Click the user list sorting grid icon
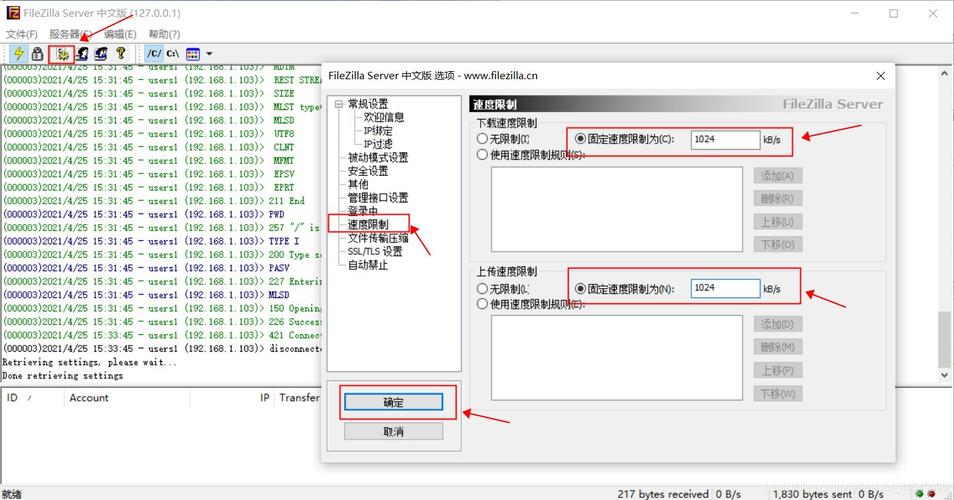This screenshot has height=500, width=954. [x=193, y=54]
